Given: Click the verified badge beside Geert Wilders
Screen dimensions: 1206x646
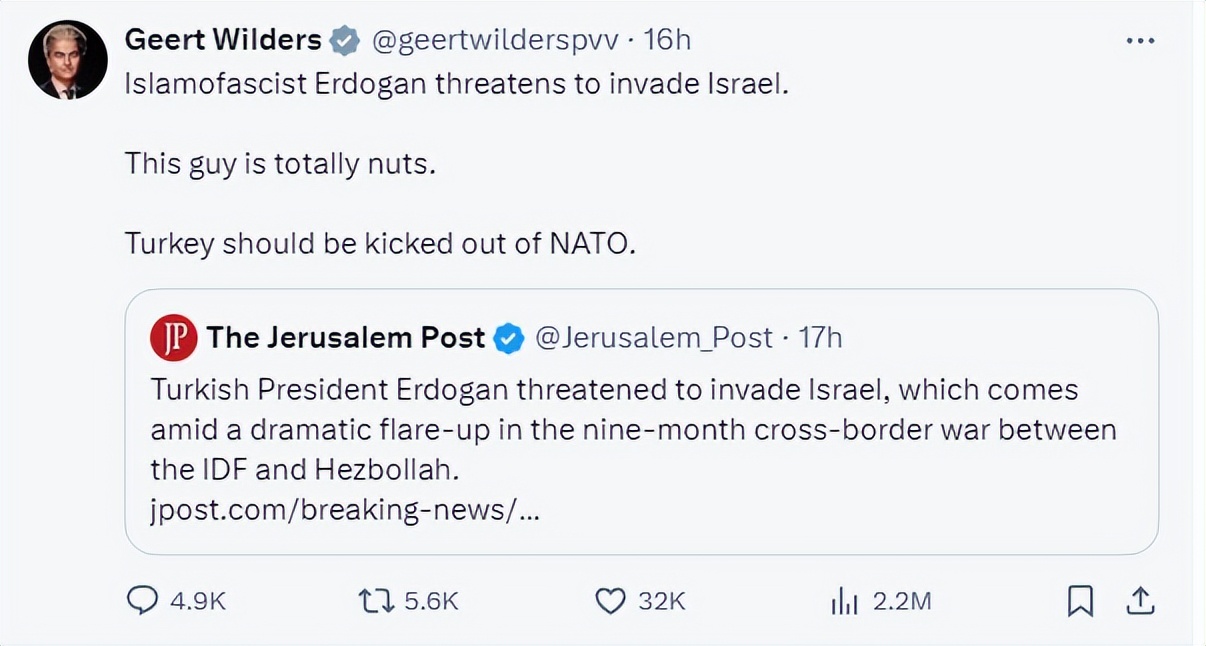Looking at the screenshot, I should point(346,41).
